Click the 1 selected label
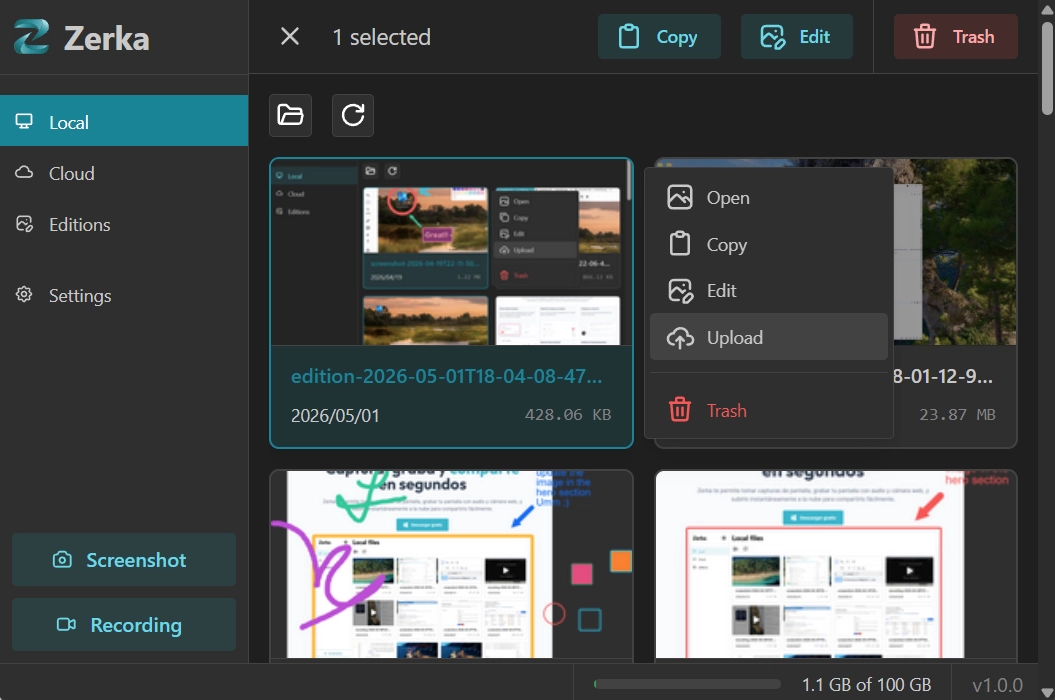This screenshot has width=1055, height=700. tap(381, 37)
